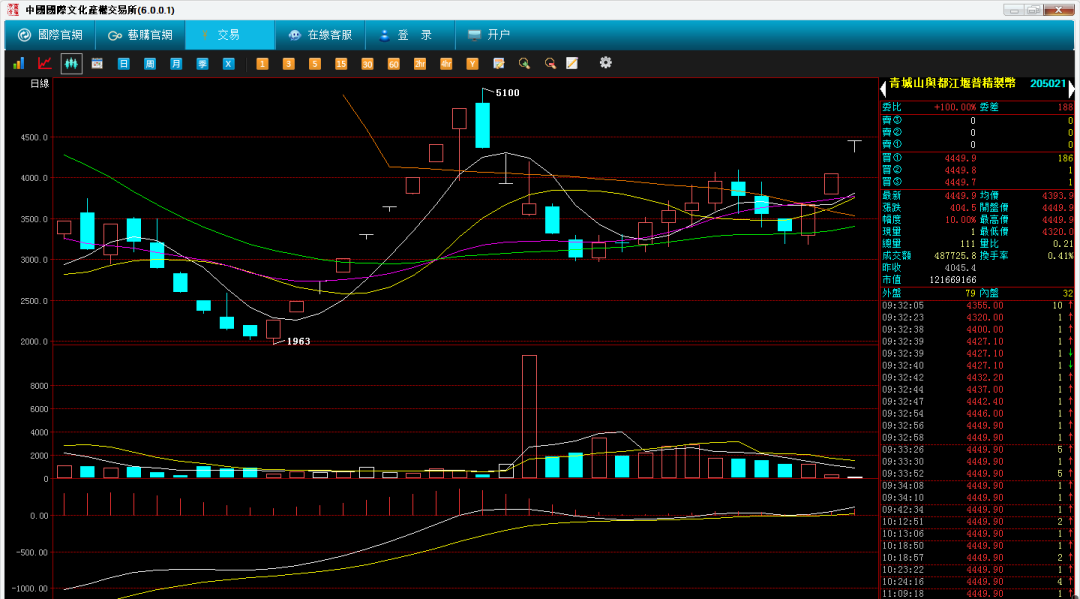Switch to monthly period (月) chart
The height and width of the screenshot is (599, 1080).
[176, 63]
